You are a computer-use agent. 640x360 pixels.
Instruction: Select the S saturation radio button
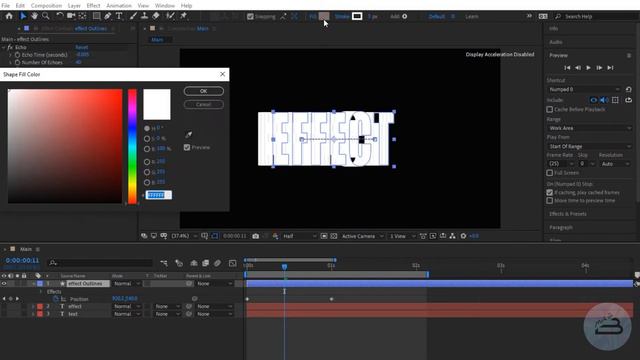point(147,138)
